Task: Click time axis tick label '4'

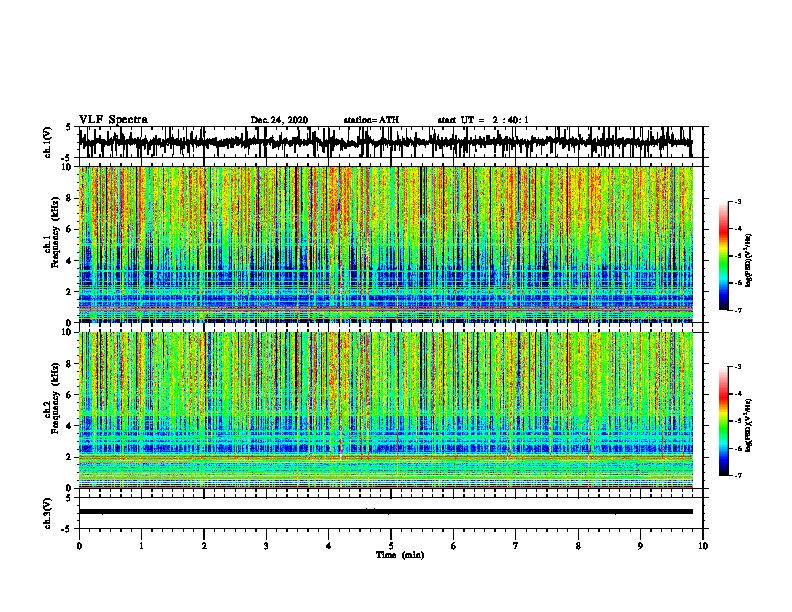Action: coord(329,546)
